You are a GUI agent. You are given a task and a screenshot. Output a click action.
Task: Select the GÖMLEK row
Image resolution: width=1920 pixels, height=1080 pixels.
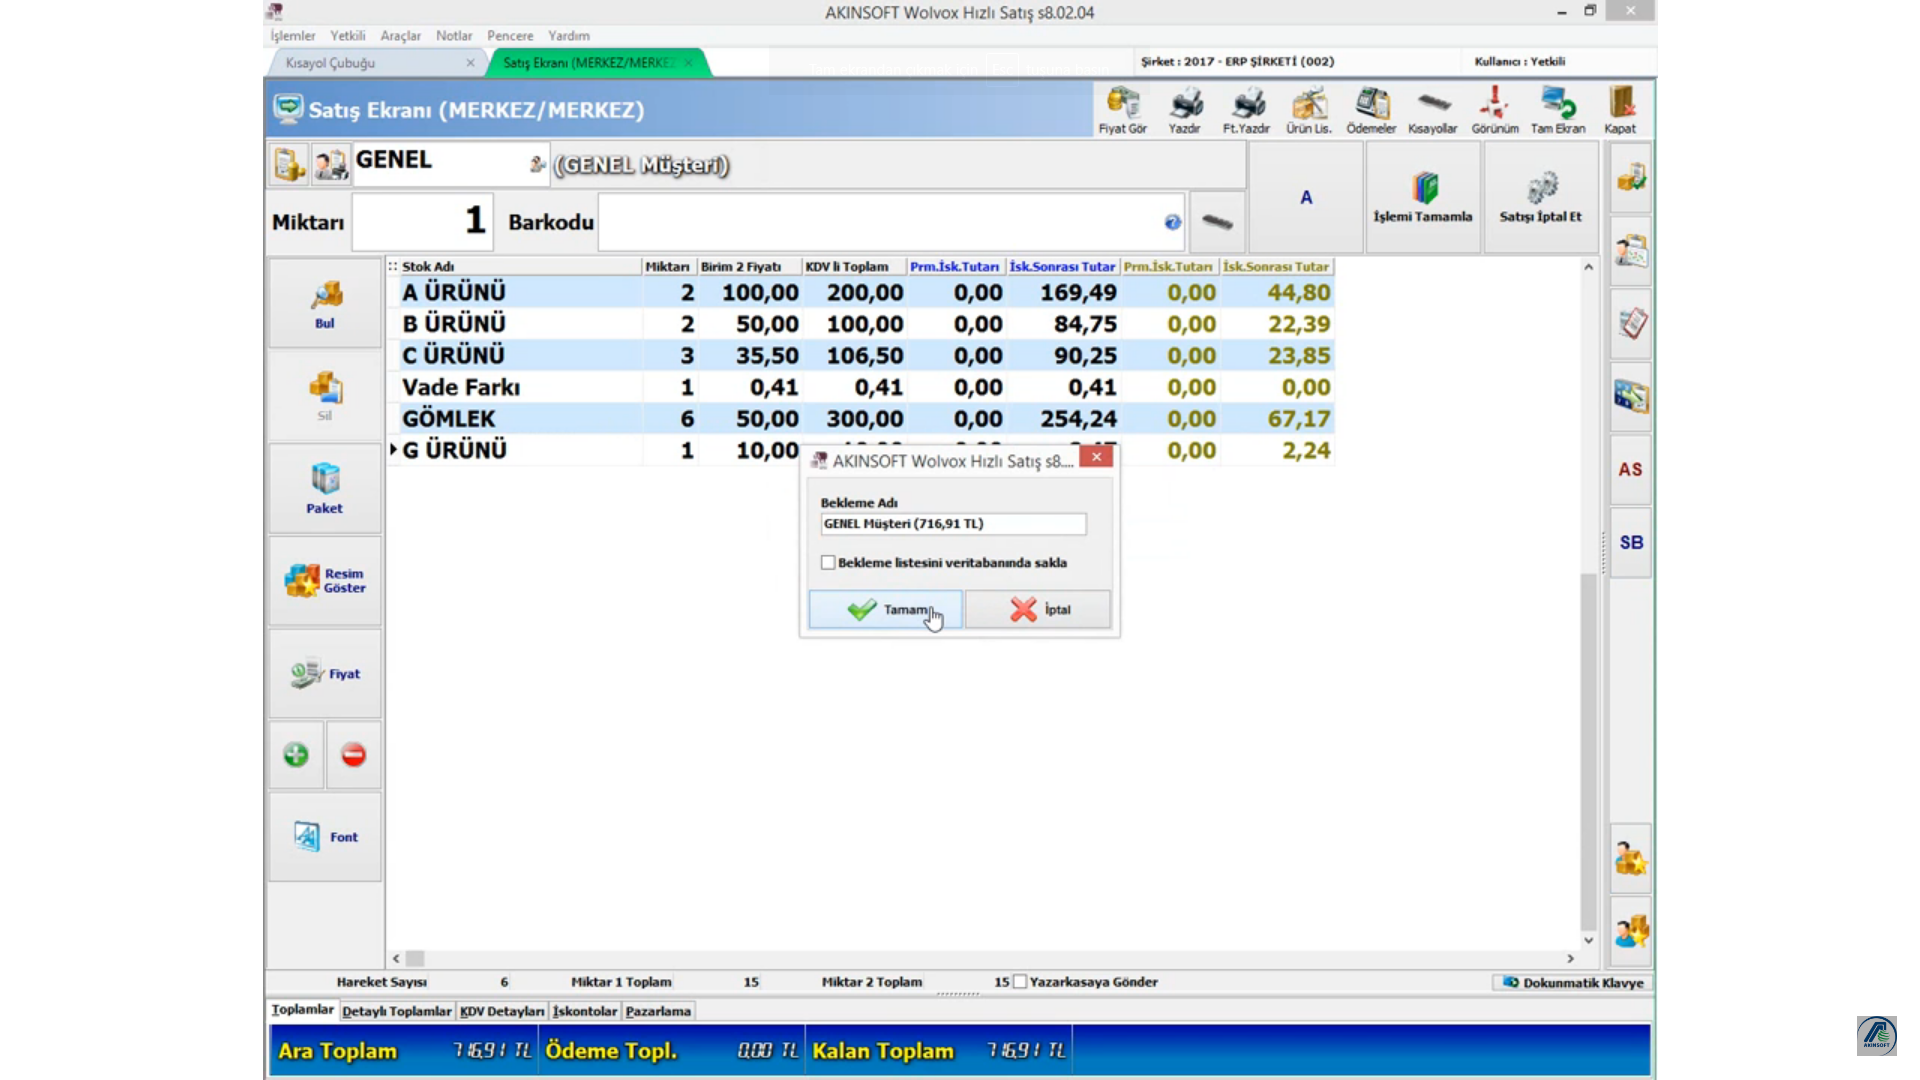pyautogui.click(x=860, y=419)
